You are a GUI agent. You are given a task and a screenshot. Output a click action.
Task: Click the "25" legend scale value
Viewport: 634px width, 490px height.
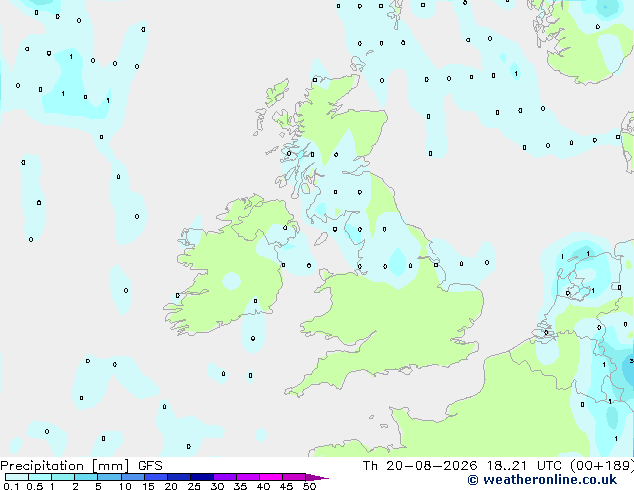pyautogui.click(x=194, y=486)
